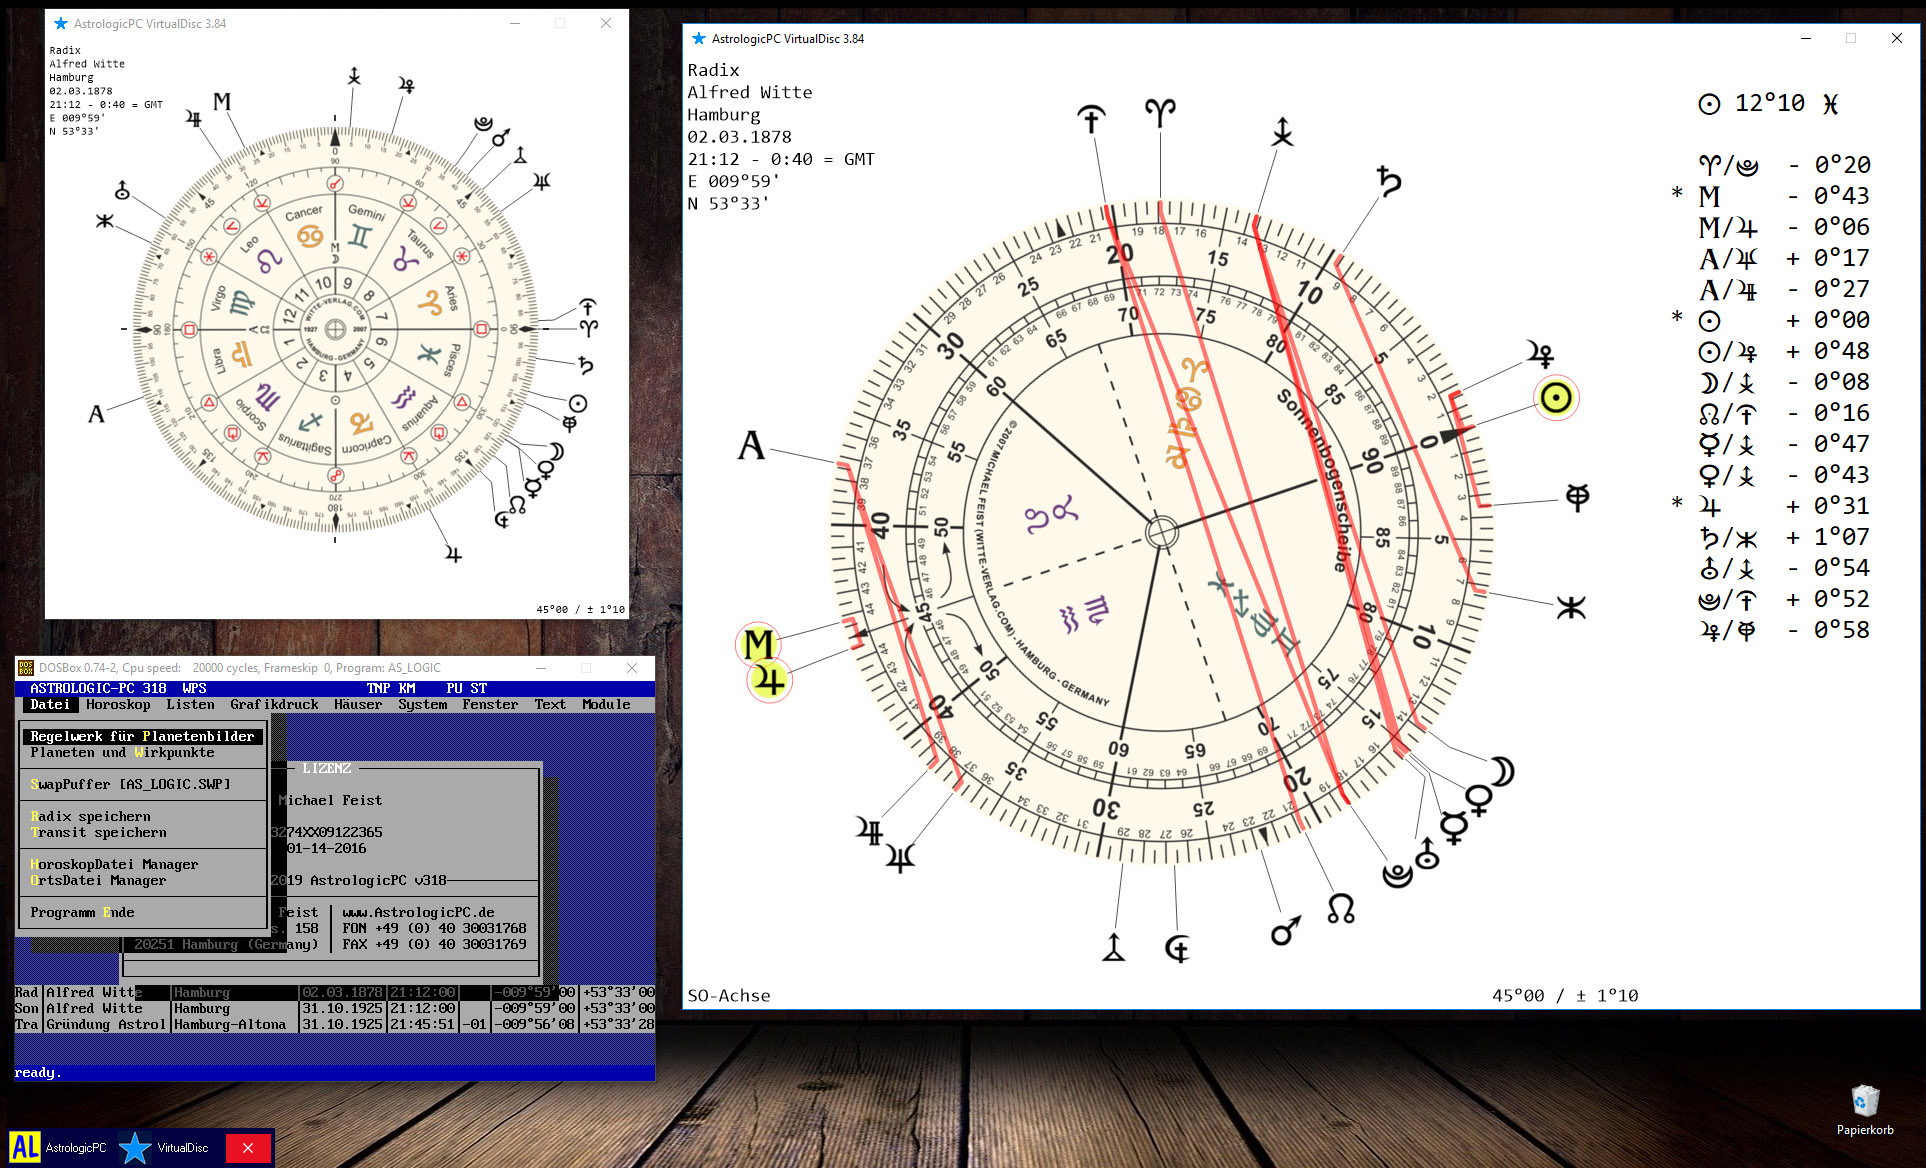The width and height of the screenshot is (1926, 1168).
Task: Open the Module menu
Action: (x=606, y=705)
